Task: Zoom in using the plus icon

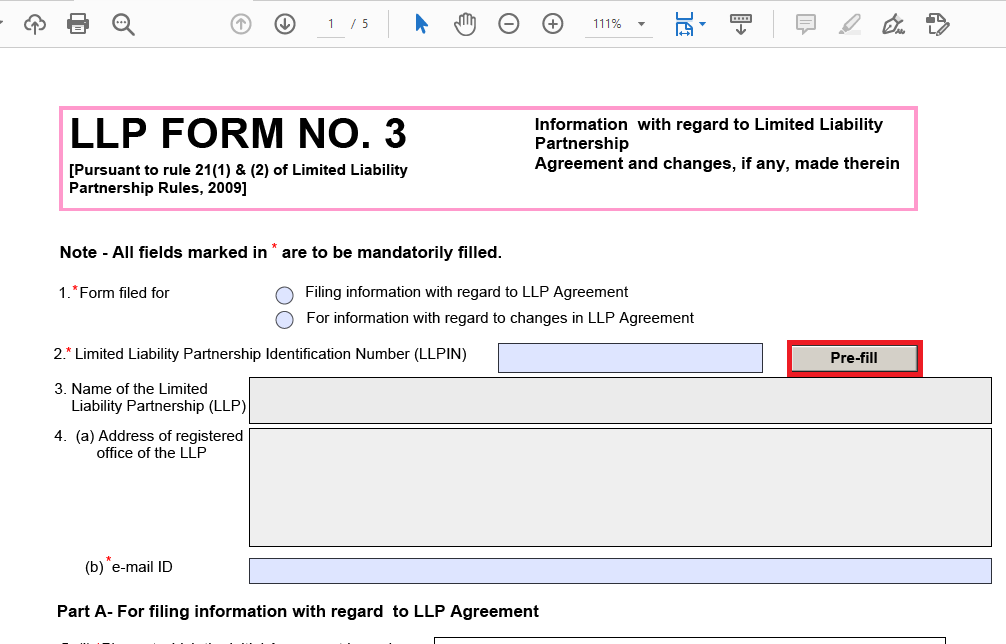Action: [552, 23]
